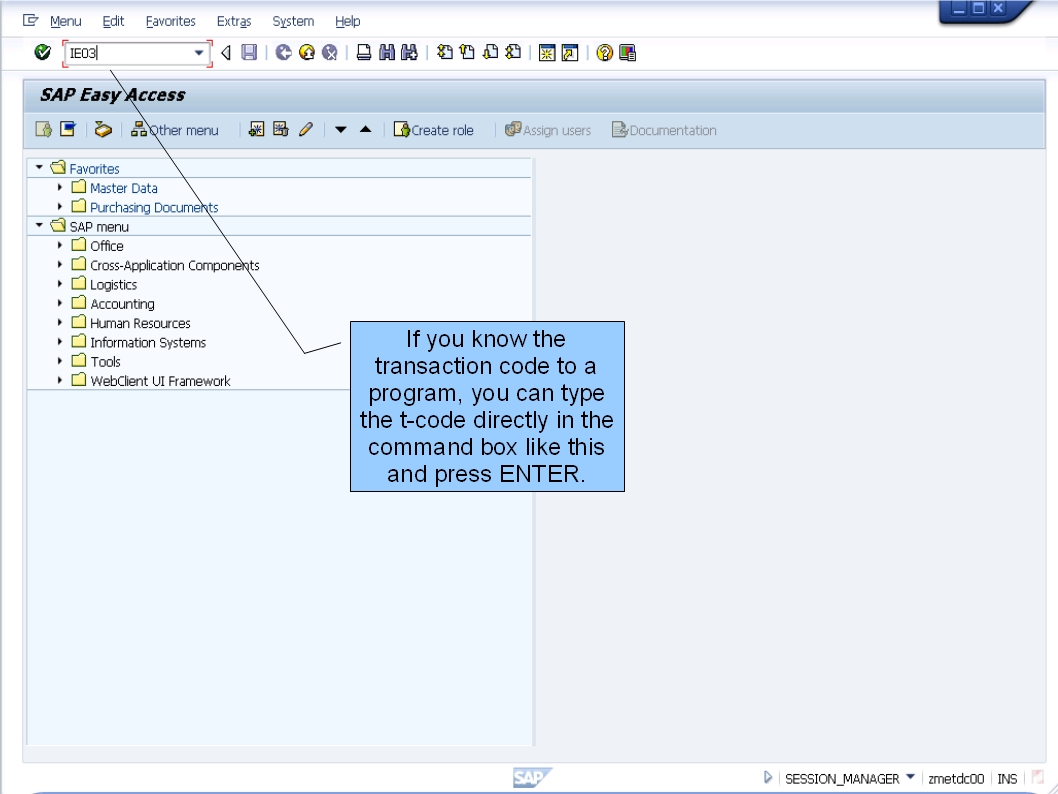Screen dimensions: 1058x794
Task: Click the green Enter checkmark icon
Action: pyautogui.click(x=43, y=53)
